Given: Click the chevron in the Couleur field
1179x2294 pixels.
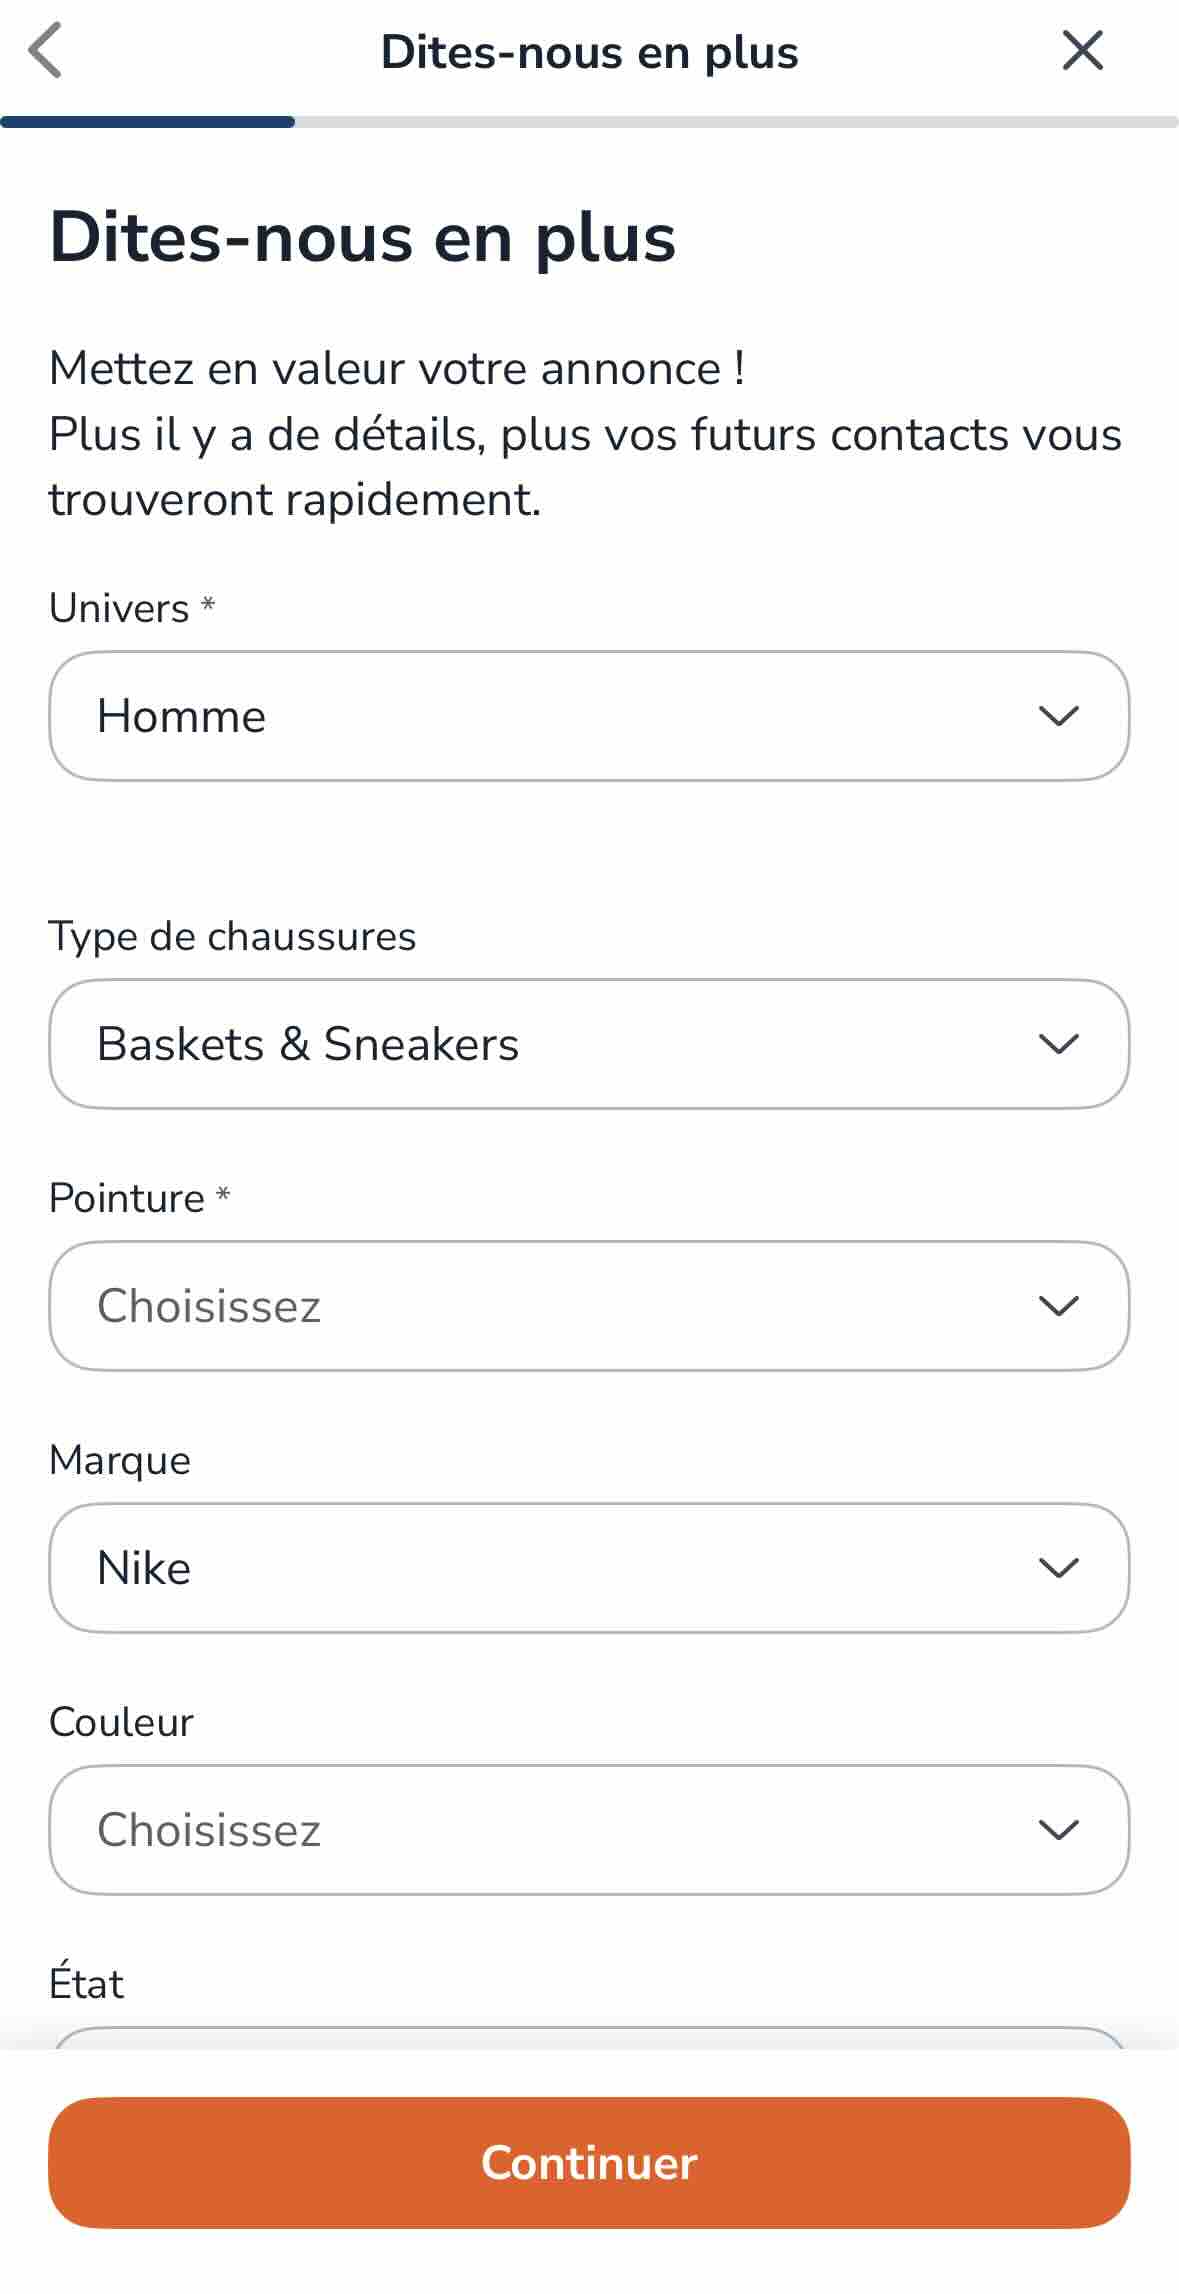Looking at the screenshot, I should click(1058, 1830).
